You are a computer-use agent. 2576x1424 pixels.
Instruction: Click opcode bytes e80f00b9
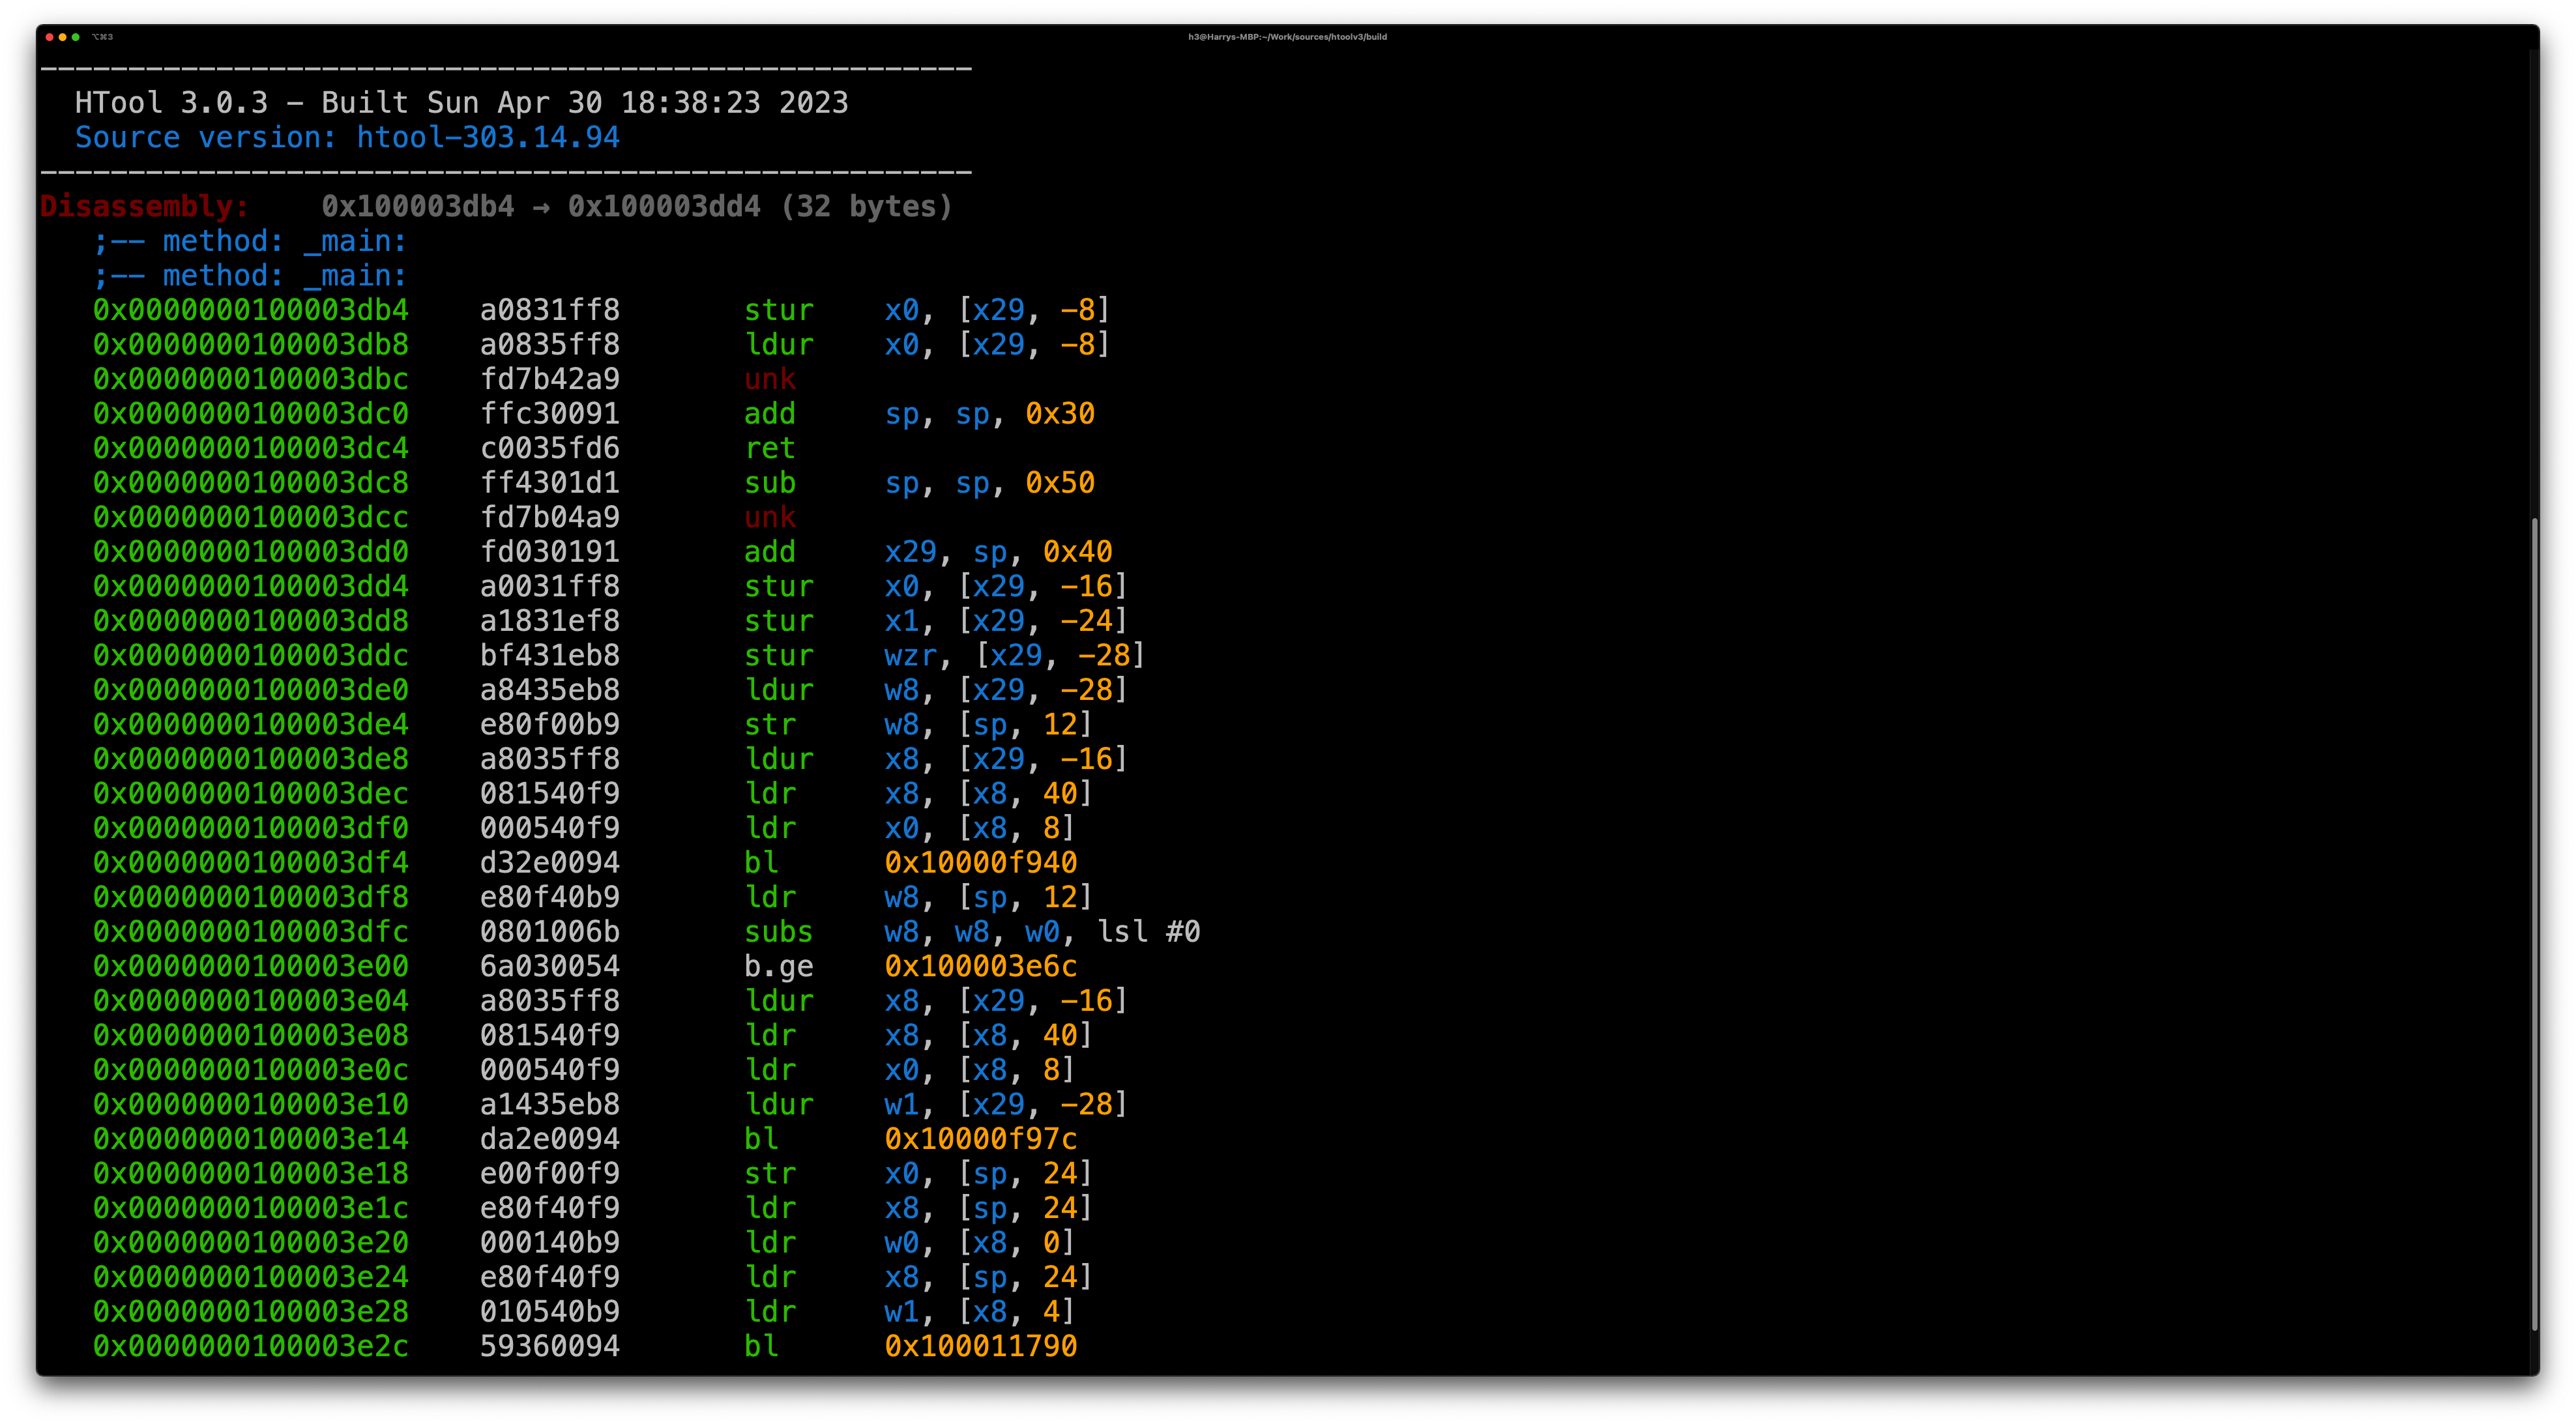click(550, 725)
